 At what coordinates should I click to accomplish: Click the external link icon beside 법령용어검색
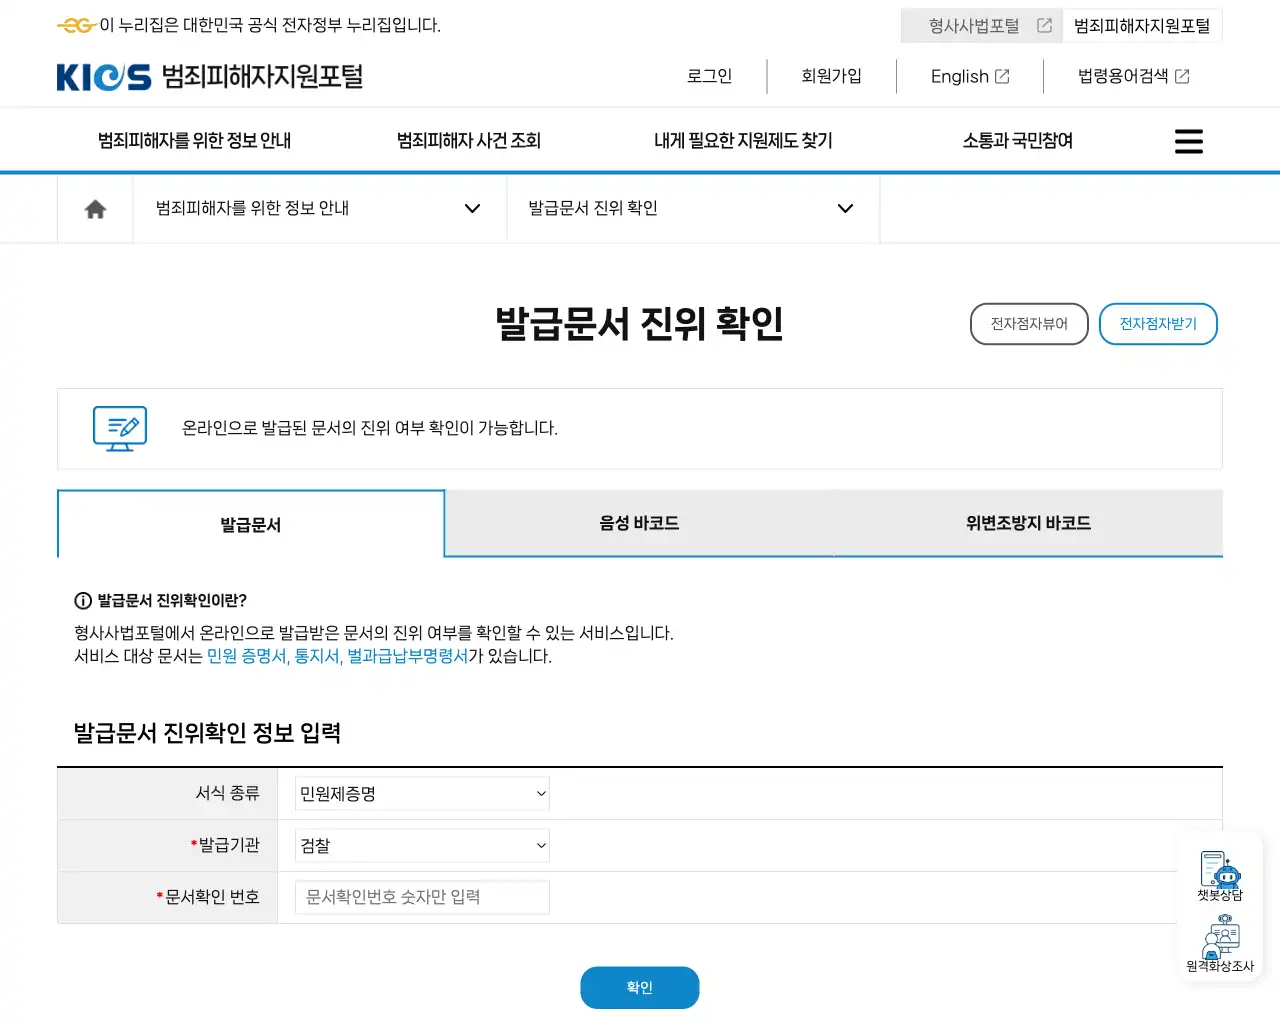point(1182,76)
